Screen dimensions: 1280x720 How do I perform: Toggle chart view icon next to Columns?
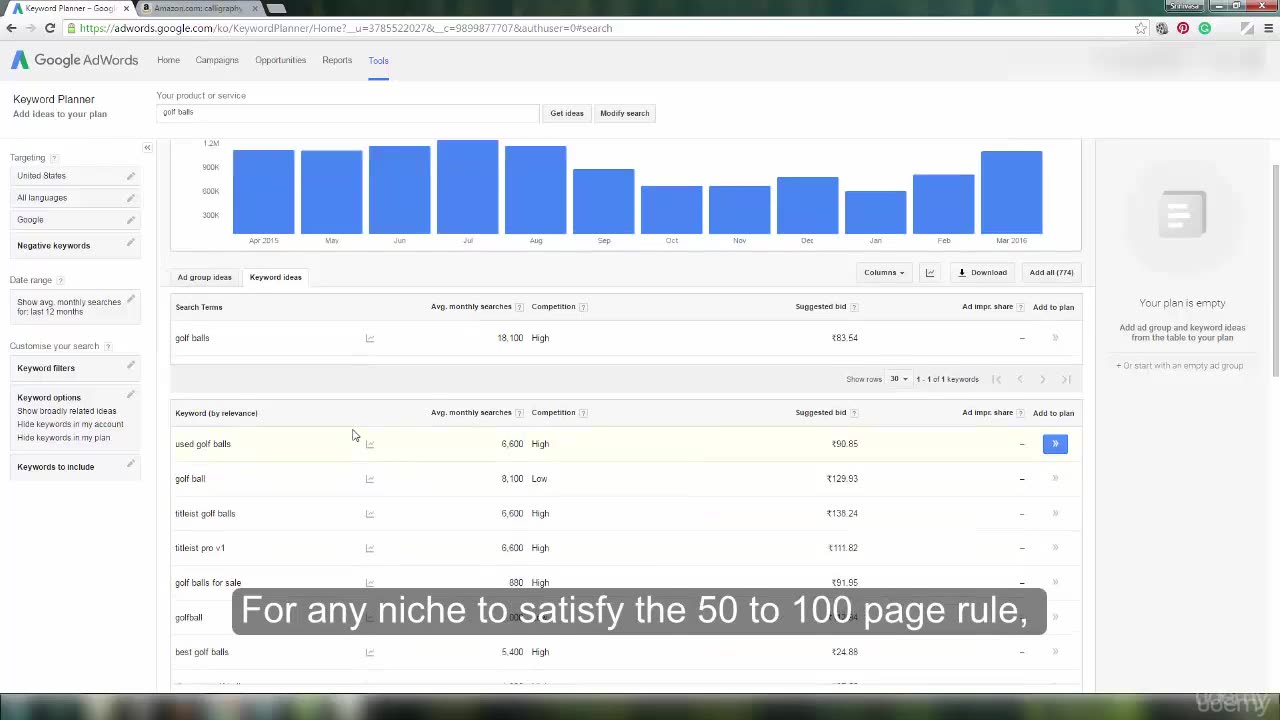(x=930, y=272)
